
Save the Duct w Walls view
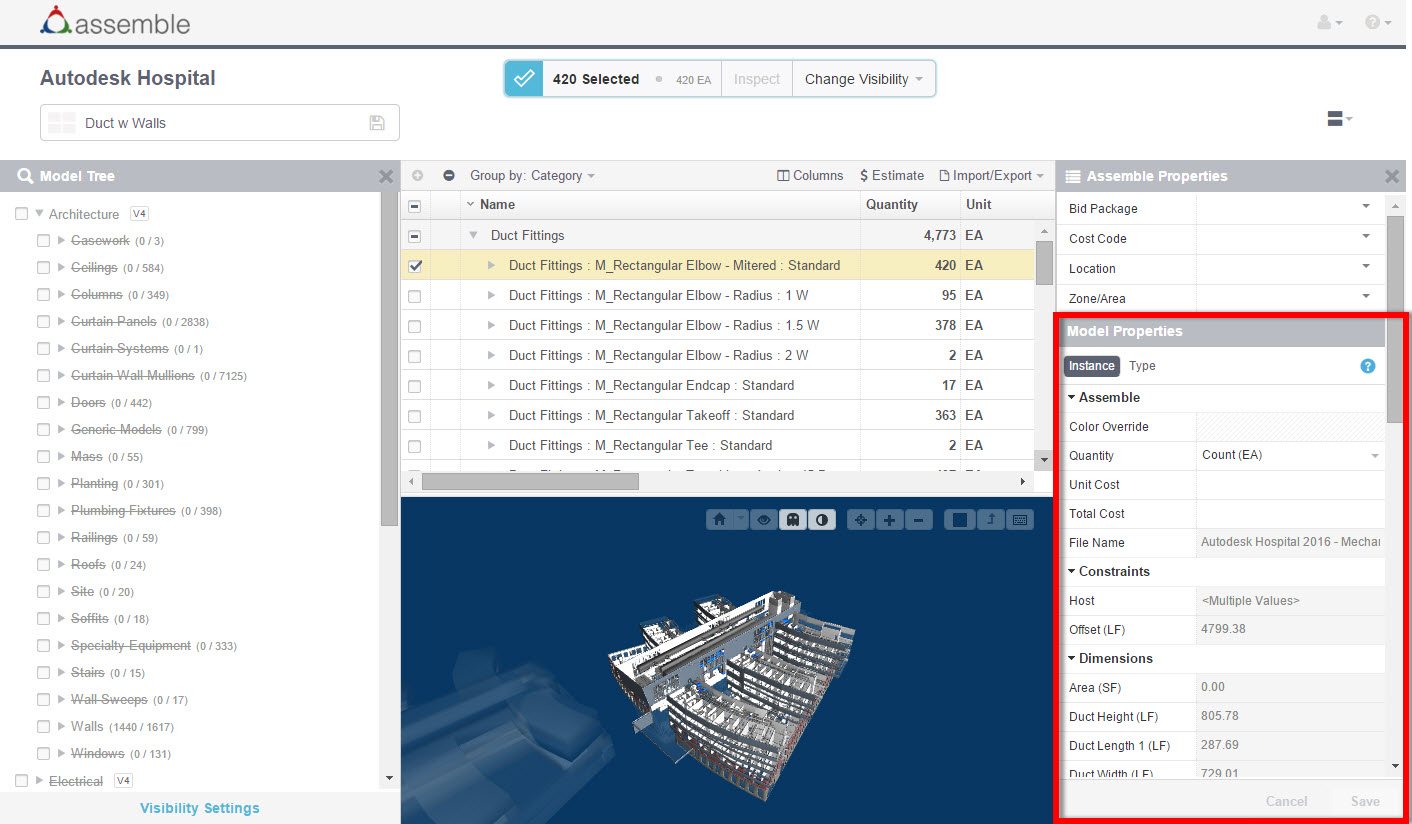(x=377, y=123)
